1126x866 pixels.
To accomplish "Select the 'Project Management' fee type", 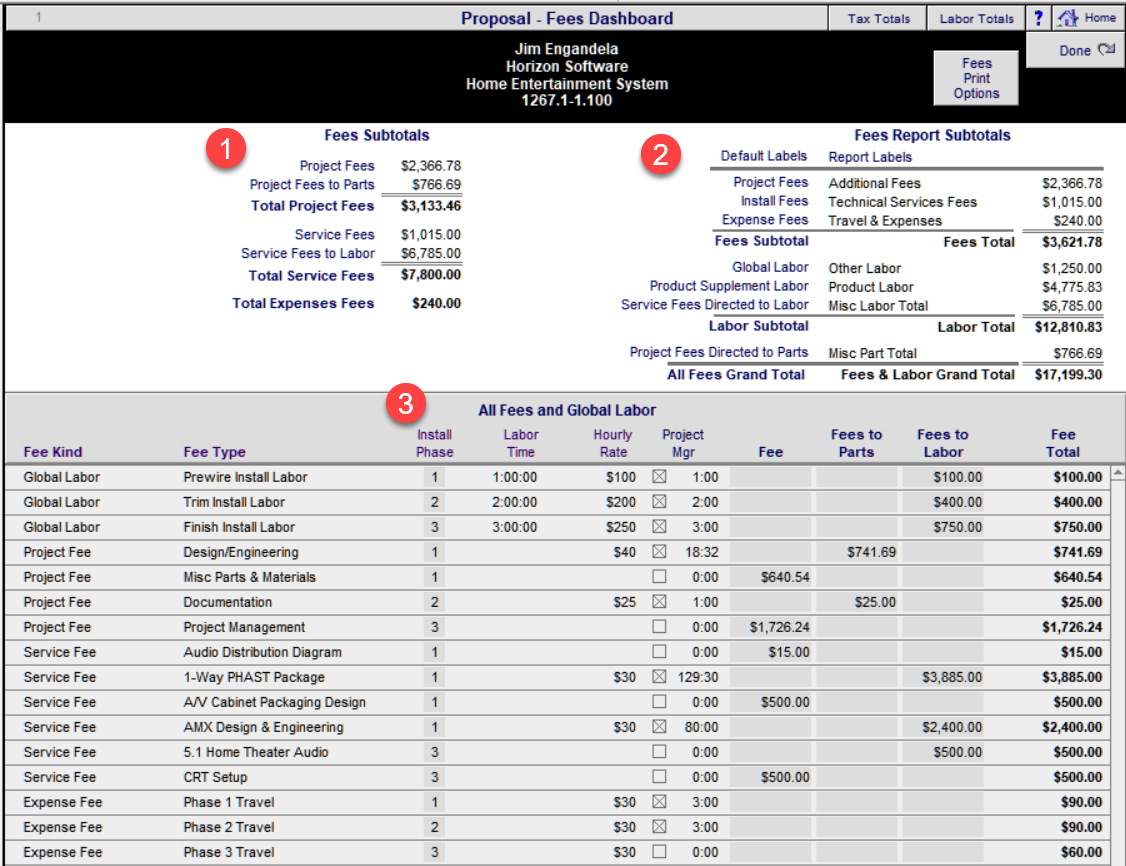I will point(244,627).
